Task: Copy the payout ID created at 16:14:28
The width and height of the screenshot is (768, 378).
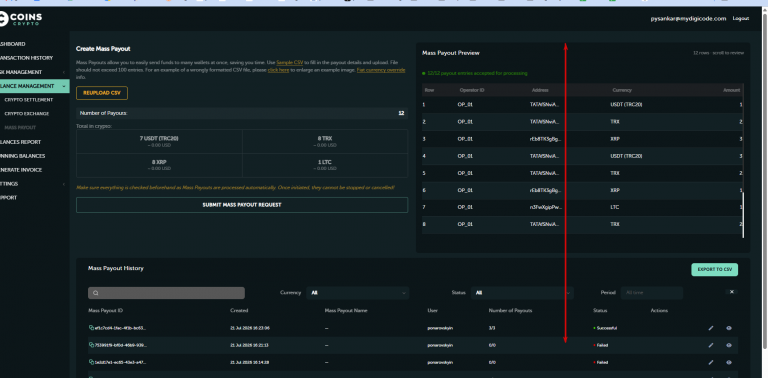Action: coord(91,362)
